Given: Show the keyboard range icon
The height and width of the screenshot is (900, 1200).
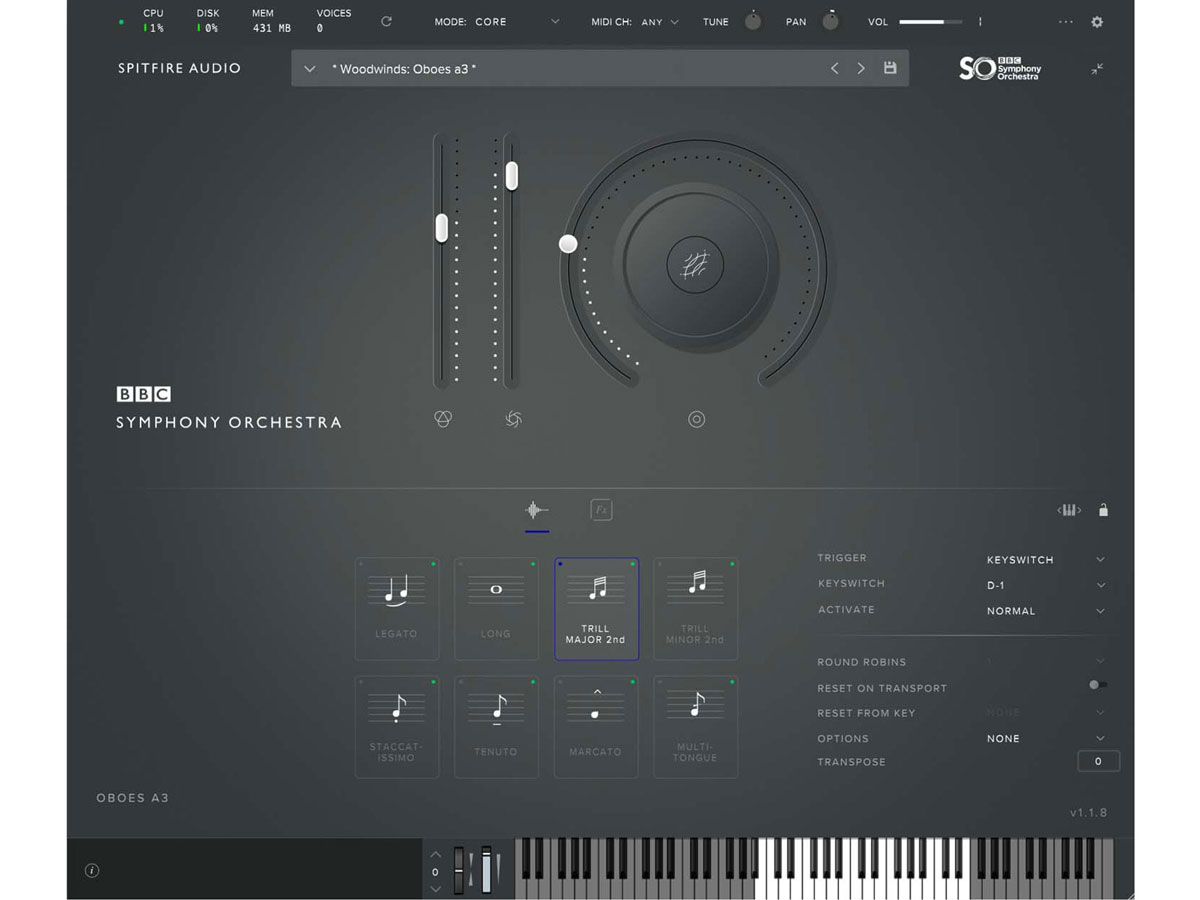Looking at the screenshot, I should coord(1069,510).
